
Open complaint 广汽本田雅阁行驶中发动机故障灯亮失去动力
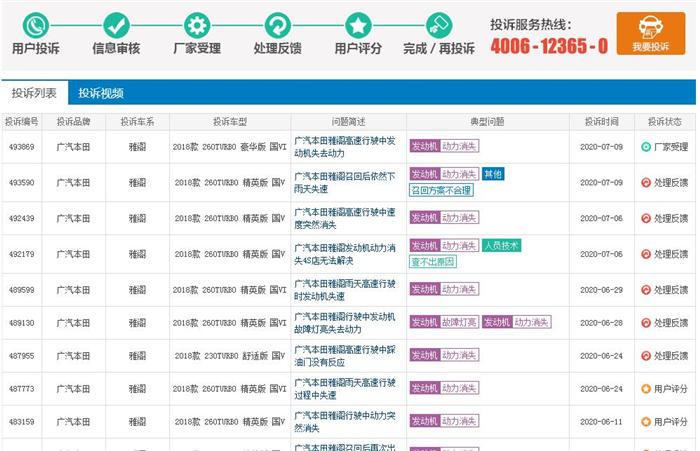(345, 323)
